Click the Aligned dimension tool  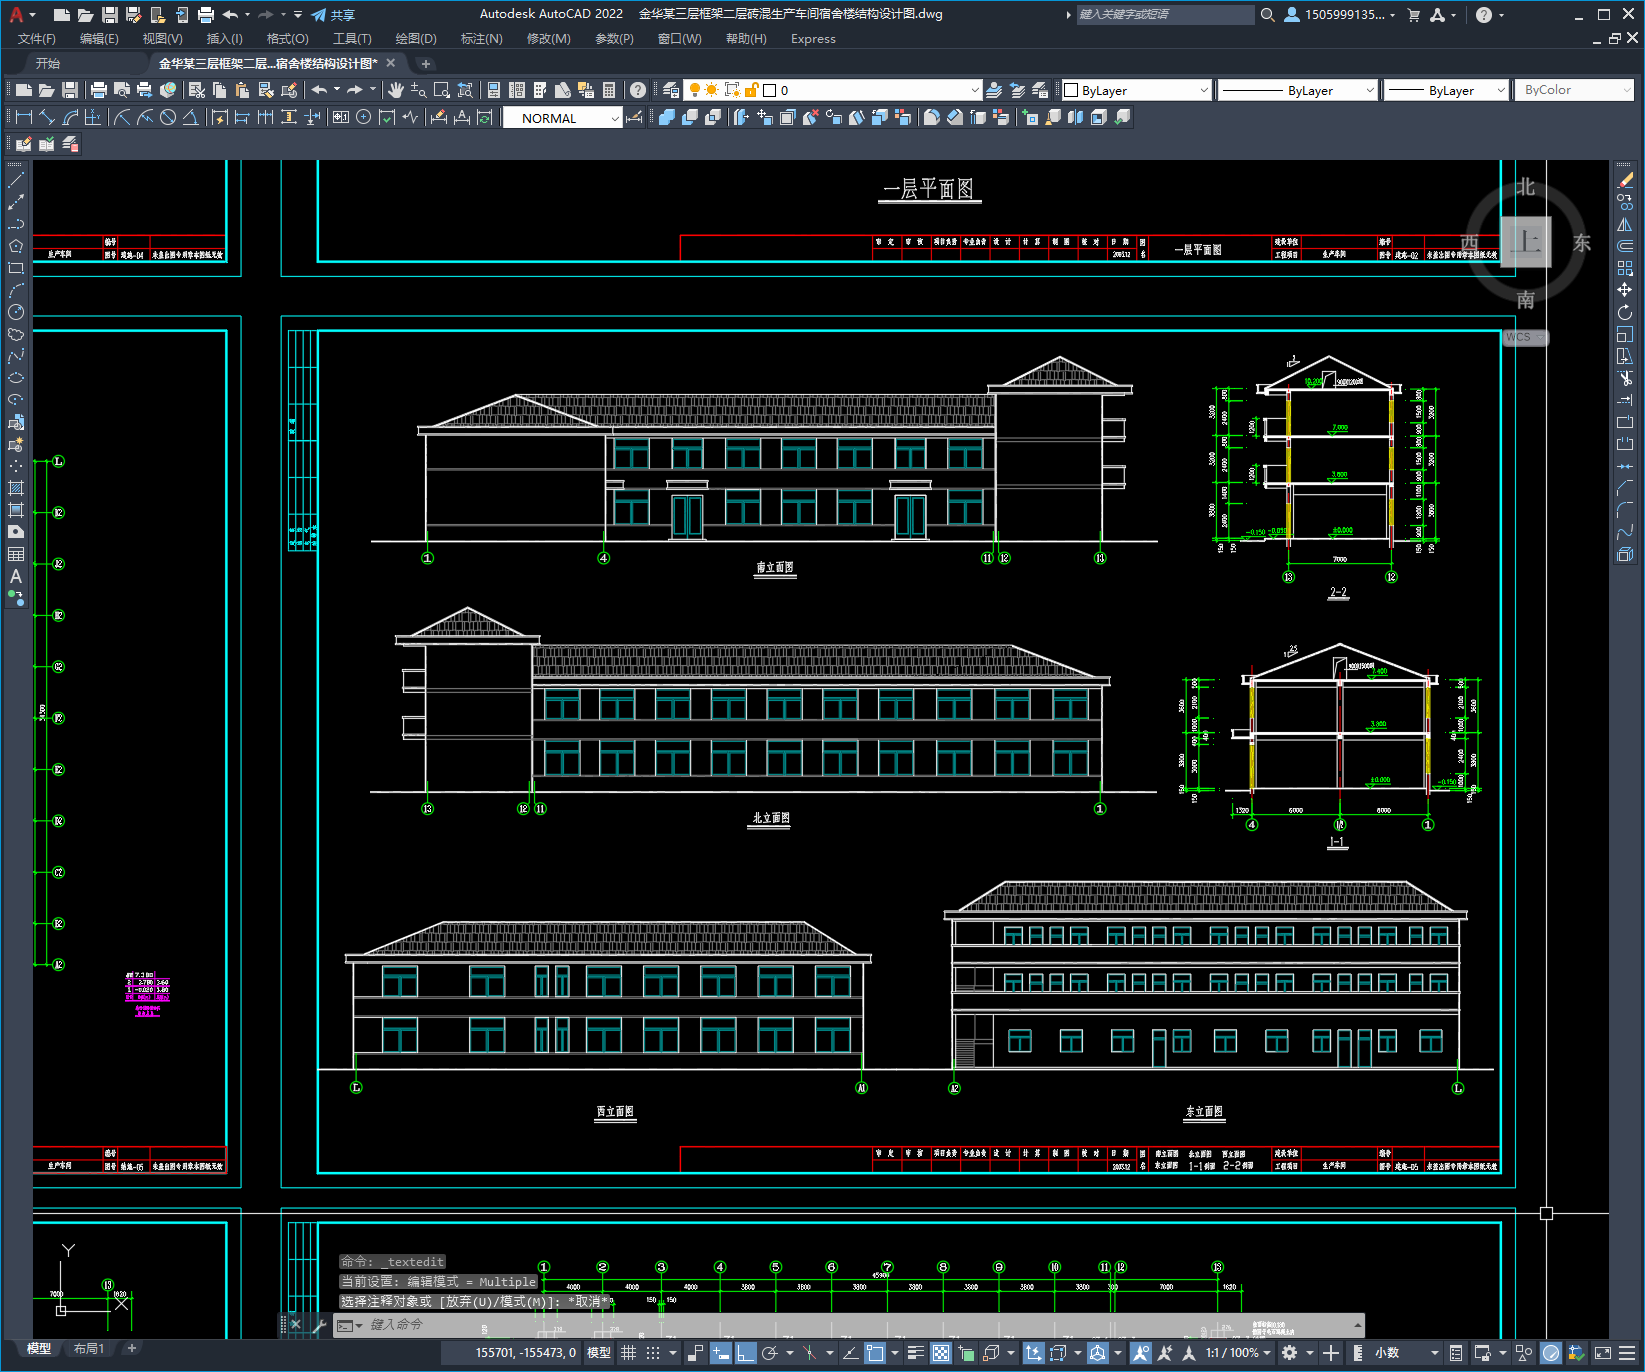[x=47, y=117]
